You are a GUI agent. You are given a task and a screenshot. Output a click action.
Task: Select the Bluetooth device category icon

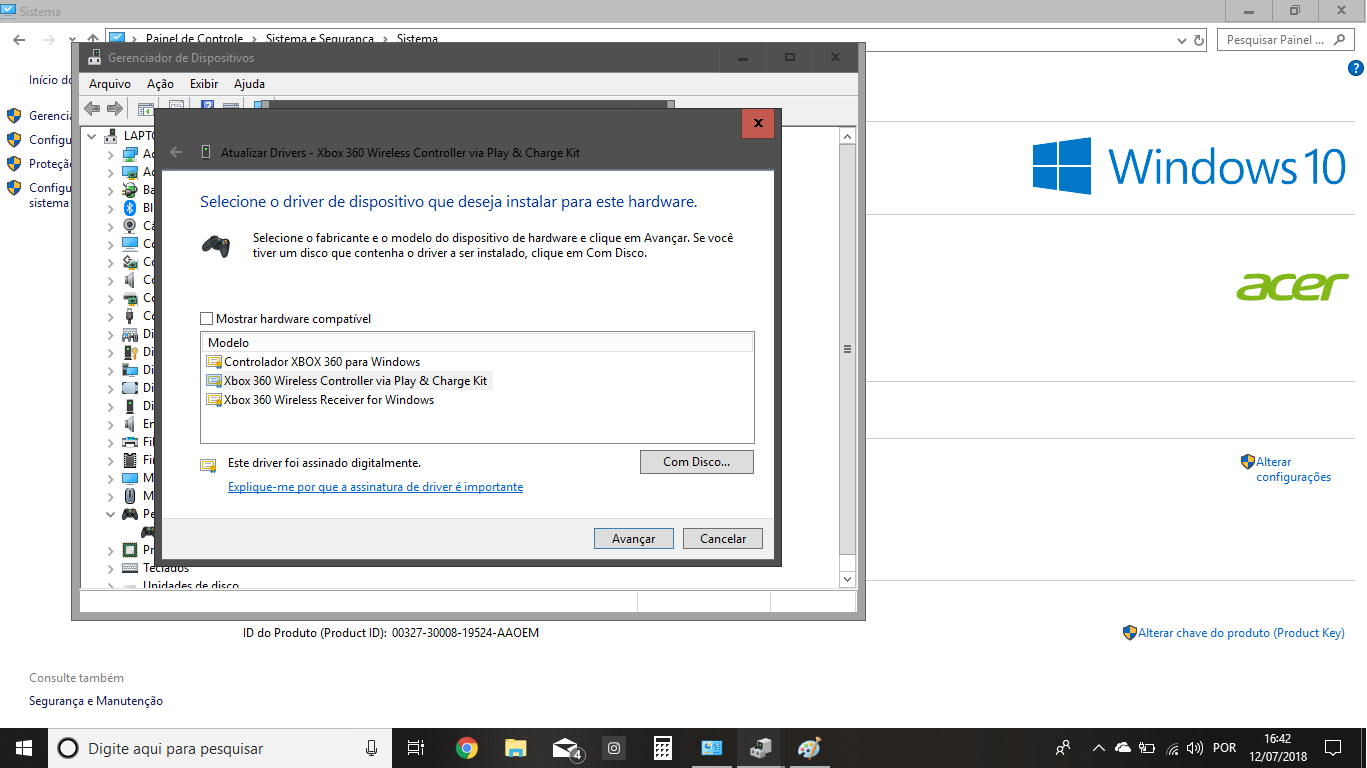coord(129,208)
